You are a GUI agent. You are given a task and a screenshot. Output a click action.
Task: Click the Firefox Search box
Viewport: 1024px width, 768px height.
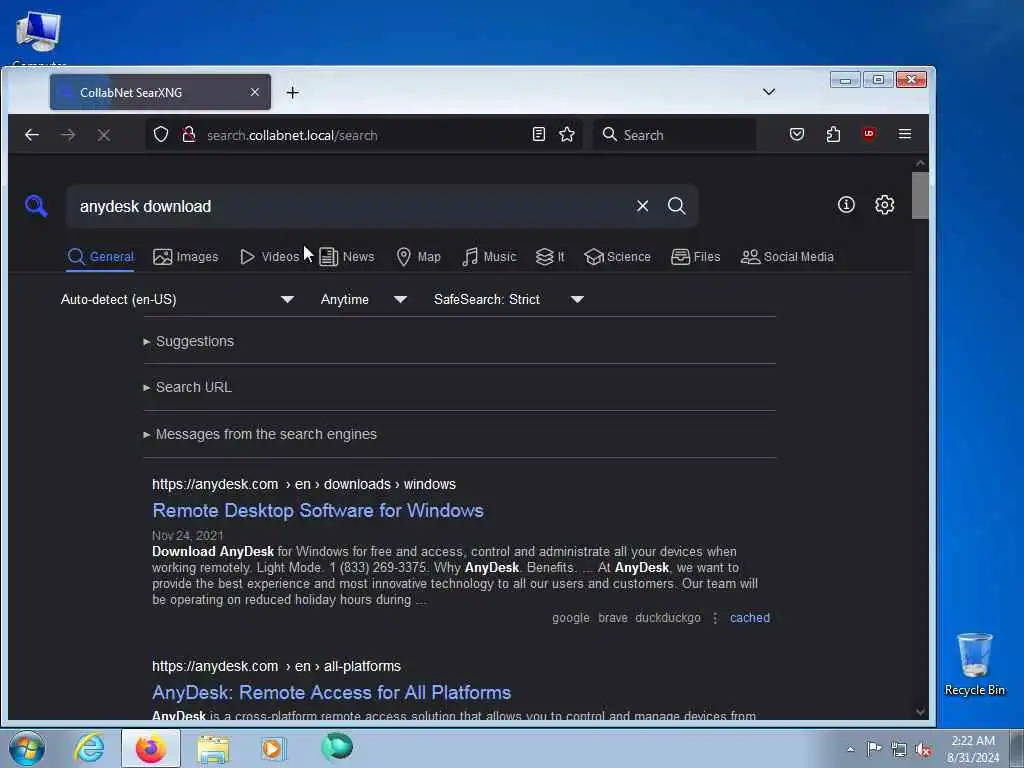coord(675,135)
